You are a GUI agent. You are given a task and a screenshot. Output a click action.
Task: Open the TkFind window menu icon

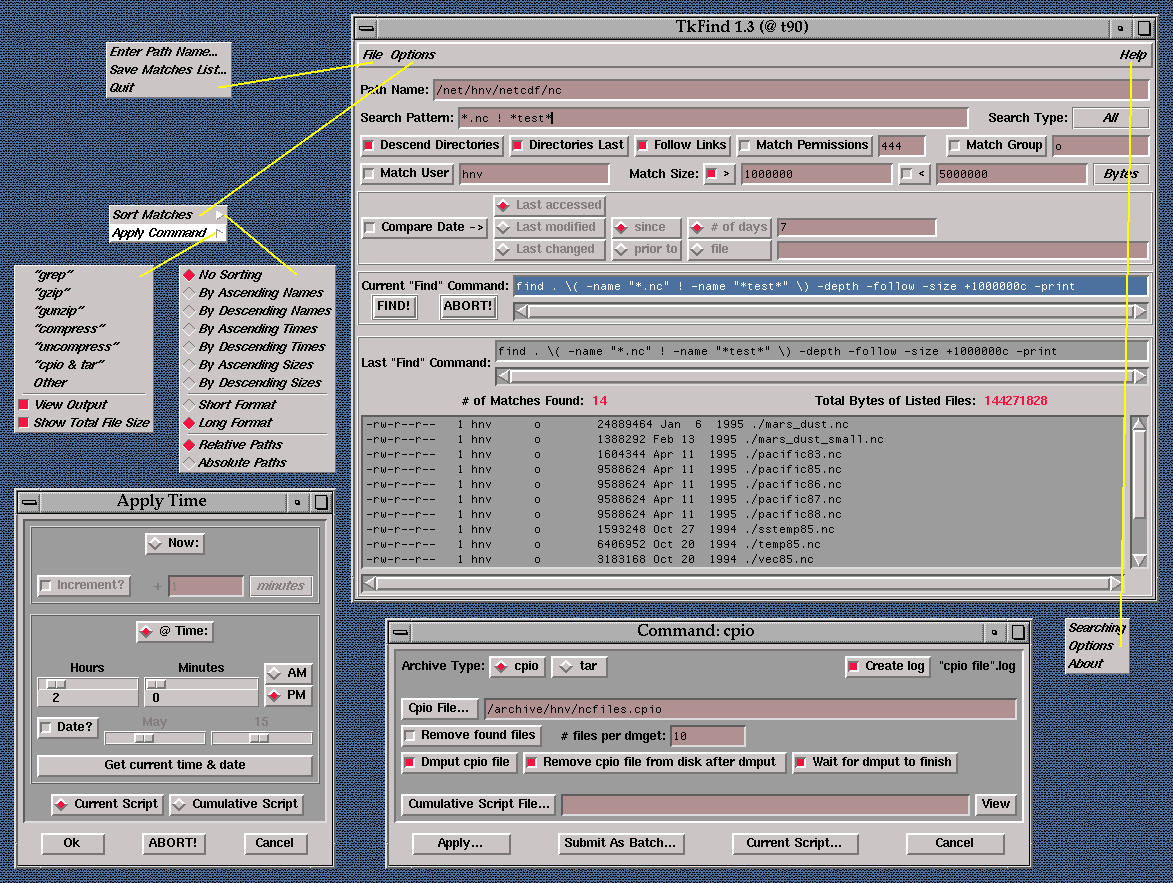click(368, 29)
